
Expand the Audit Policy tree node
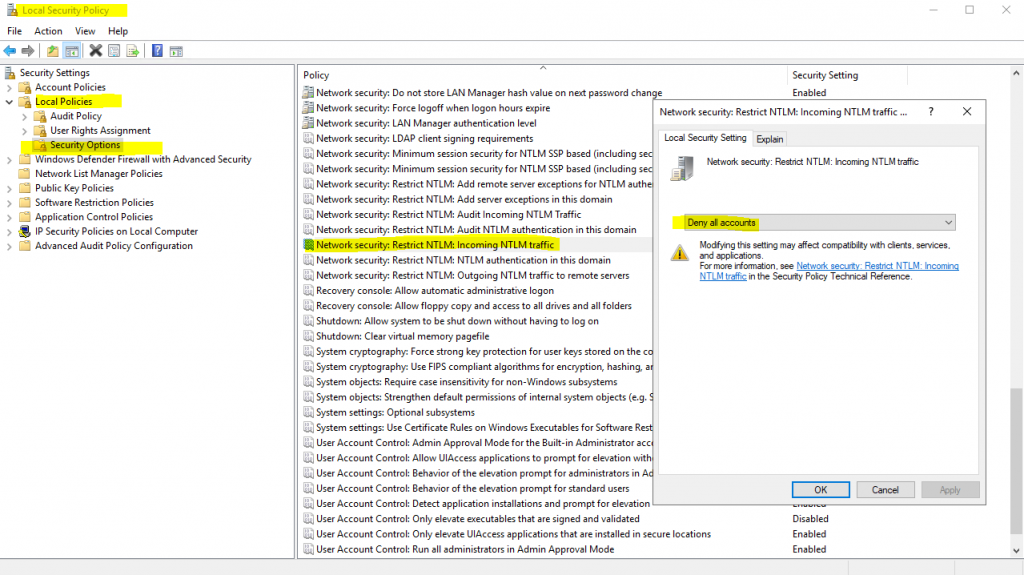click(24, 116)
